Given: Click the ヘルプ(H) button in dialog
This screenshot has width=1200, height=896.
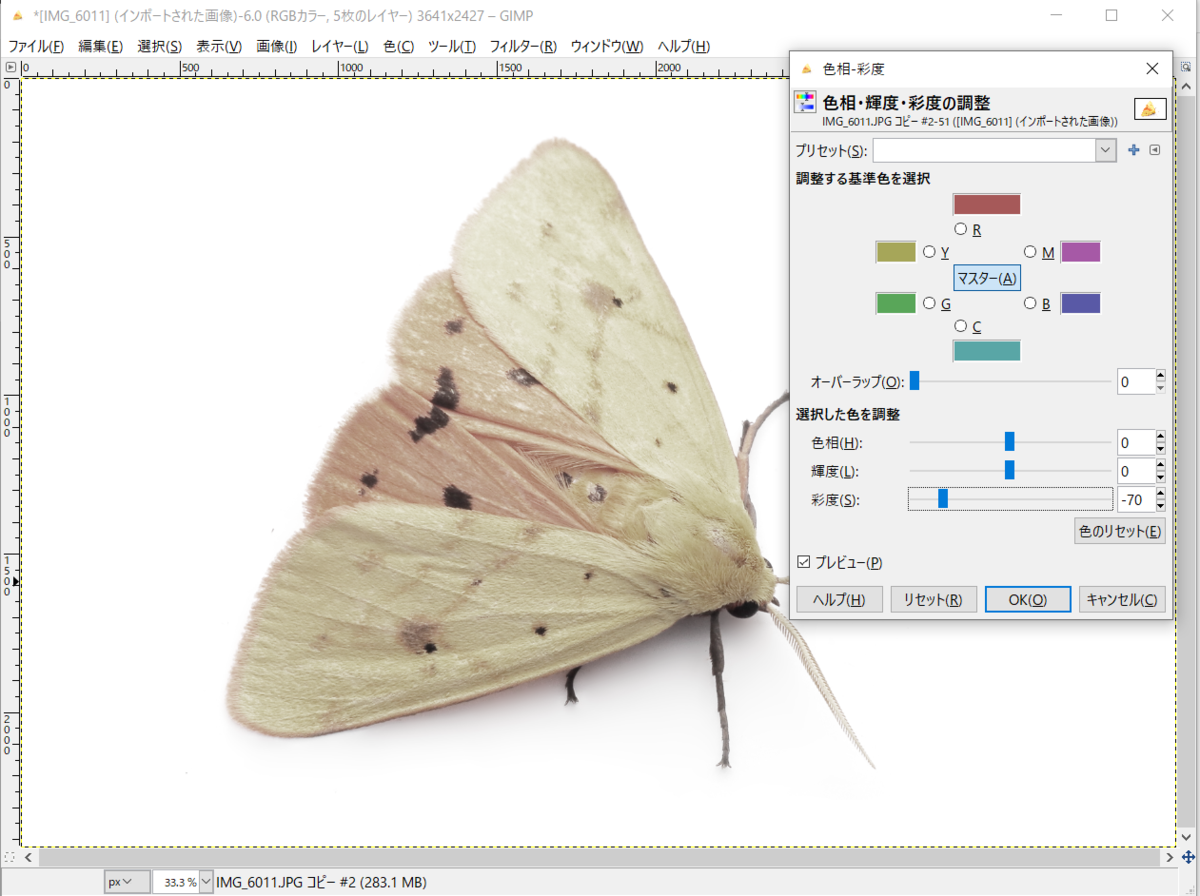Looking at the screenshot, I should pos(839,599).
